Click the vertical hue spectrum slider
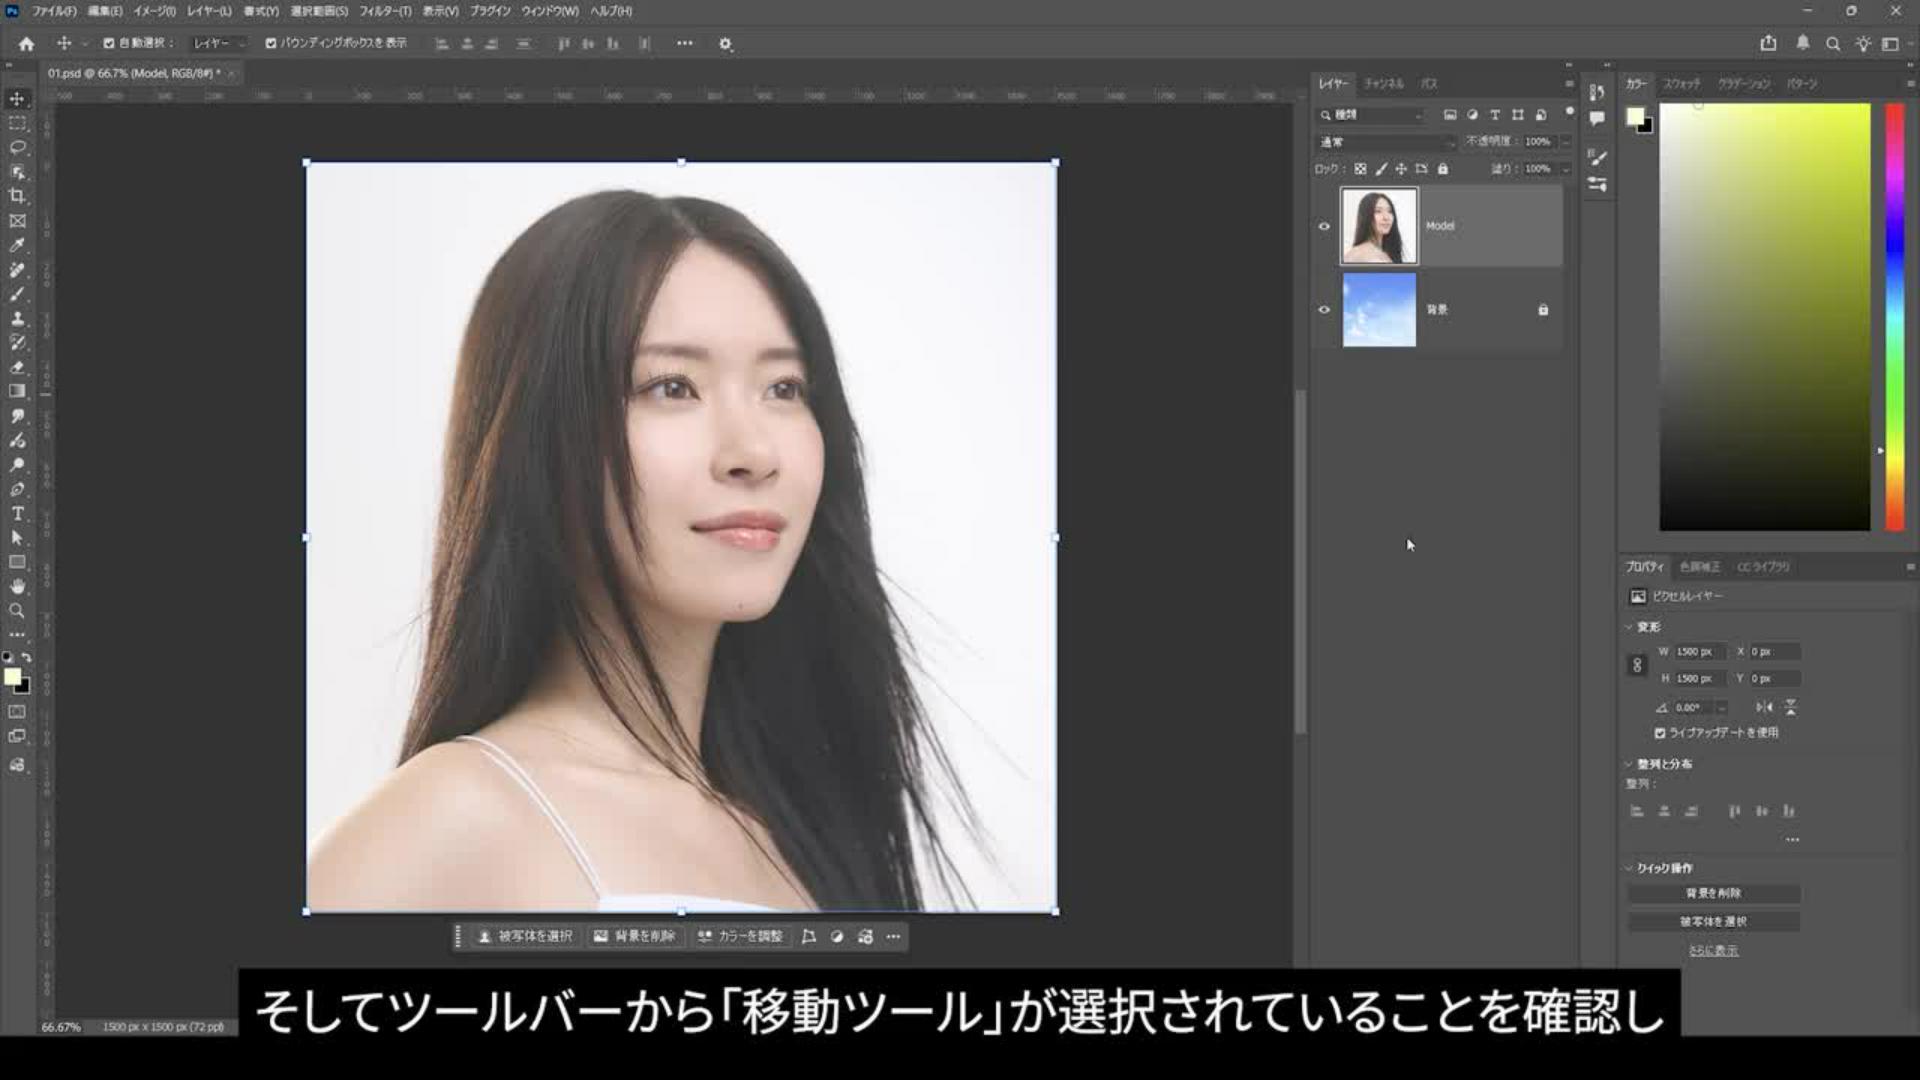 click(1894, 316)
